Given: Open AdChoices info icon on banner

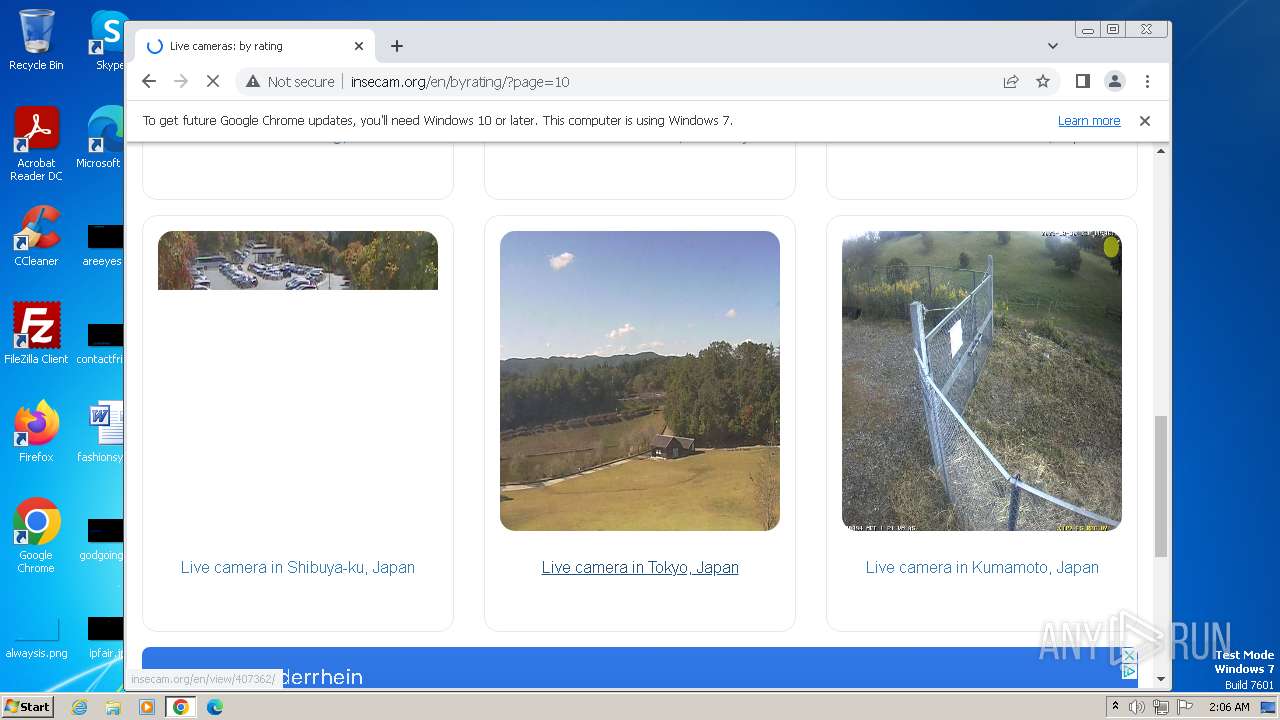Looking at the screenshot, I should click(x=1129, y=672).
